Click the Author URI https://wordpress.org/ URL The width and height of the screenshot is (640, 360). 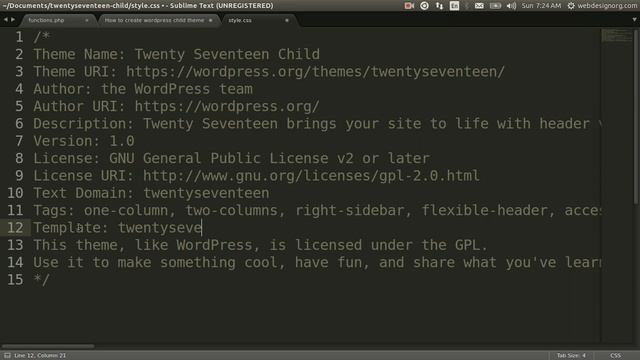(227, 107)
